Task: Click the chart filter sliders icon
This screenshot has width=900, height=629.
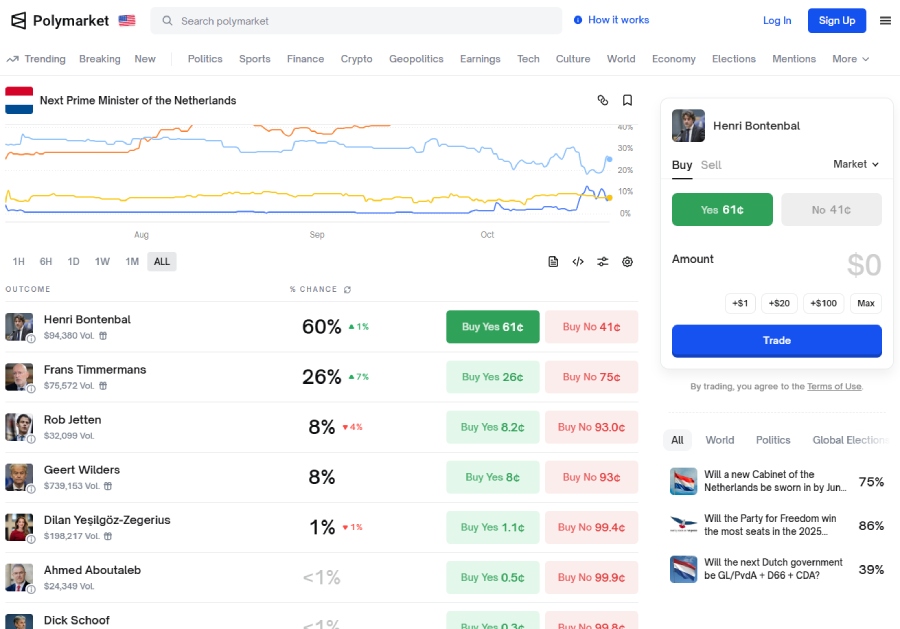Action: click(x=603, y=262)
